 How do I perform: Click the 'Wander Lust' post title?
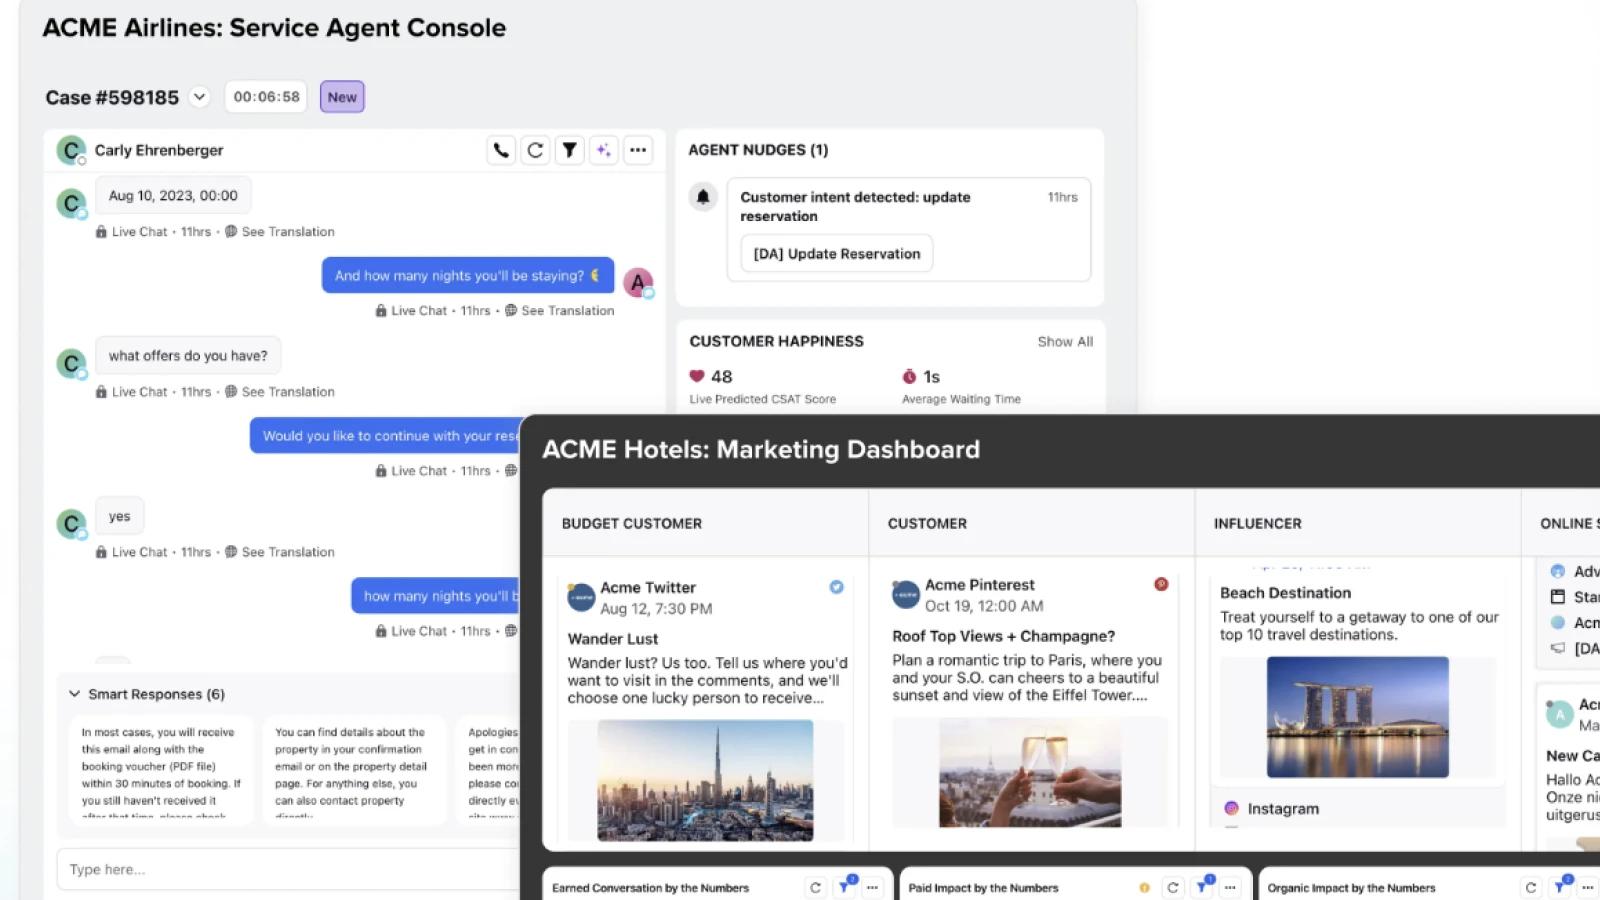coord(613,638)
